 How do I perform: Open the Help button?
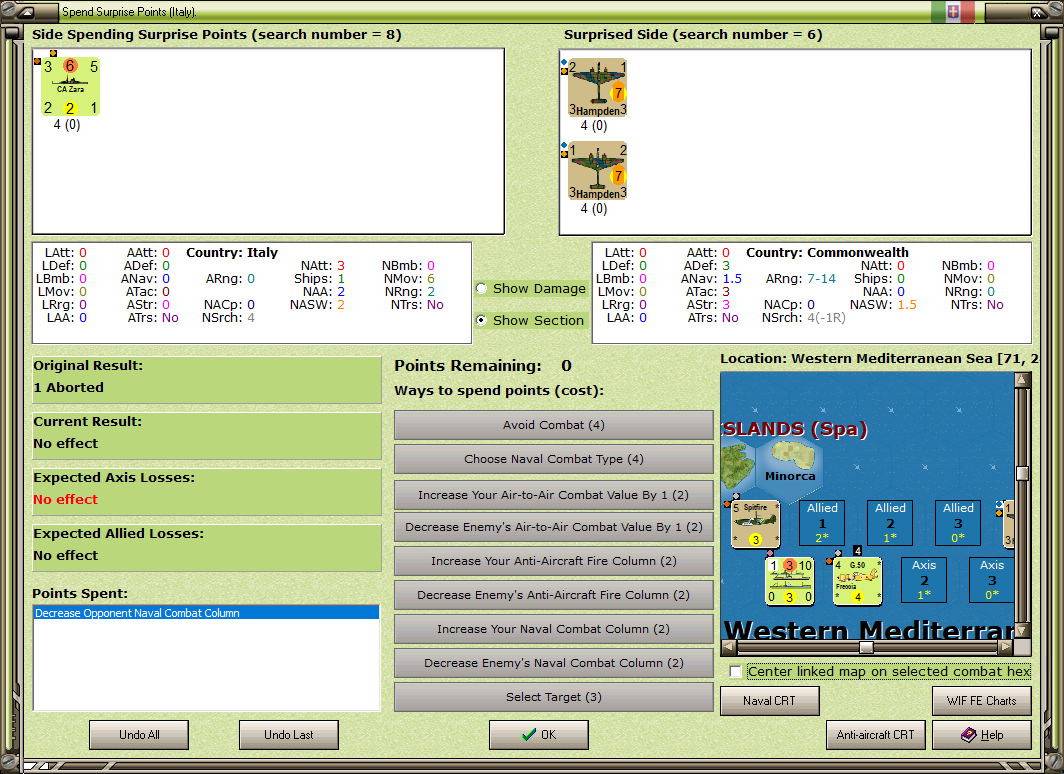click(982, 735)
